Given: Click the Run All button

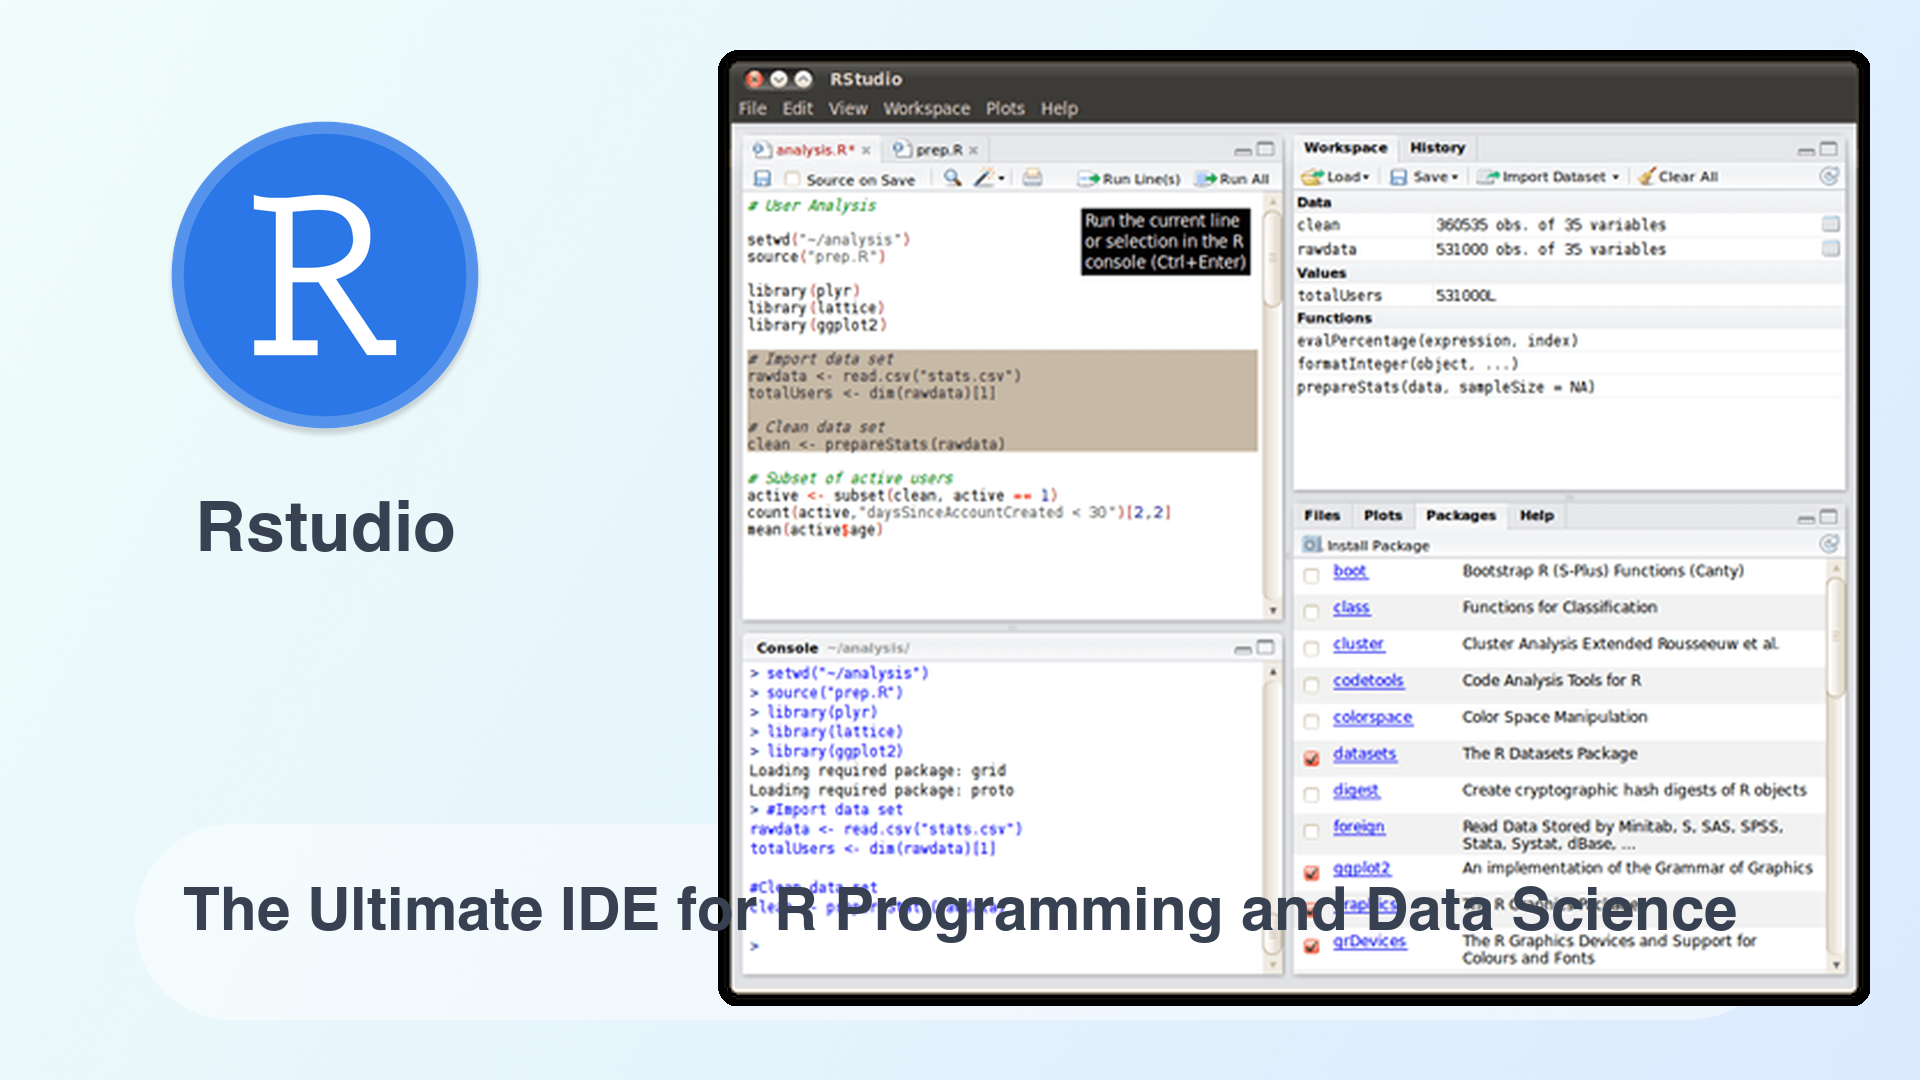Looking at the screenshot, I should coord(1233,179).
